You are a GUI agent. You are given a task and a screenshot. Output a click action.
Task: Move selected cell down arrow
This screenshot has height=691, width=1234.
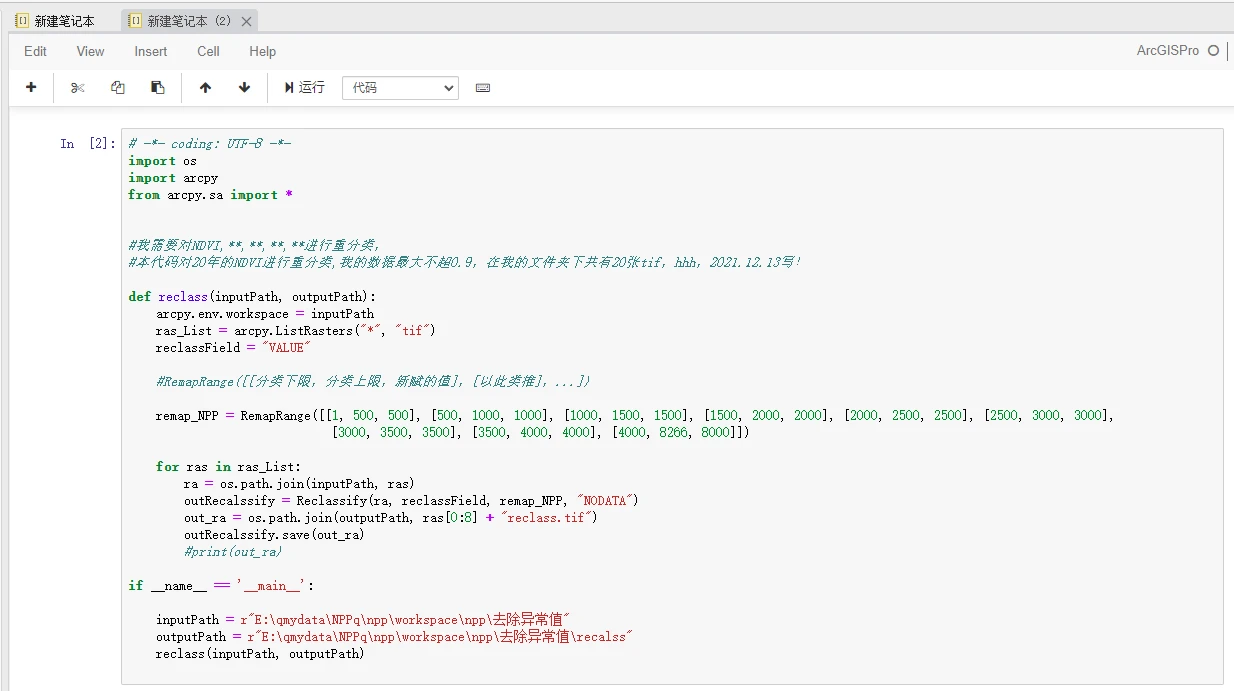tap(244, 87)
